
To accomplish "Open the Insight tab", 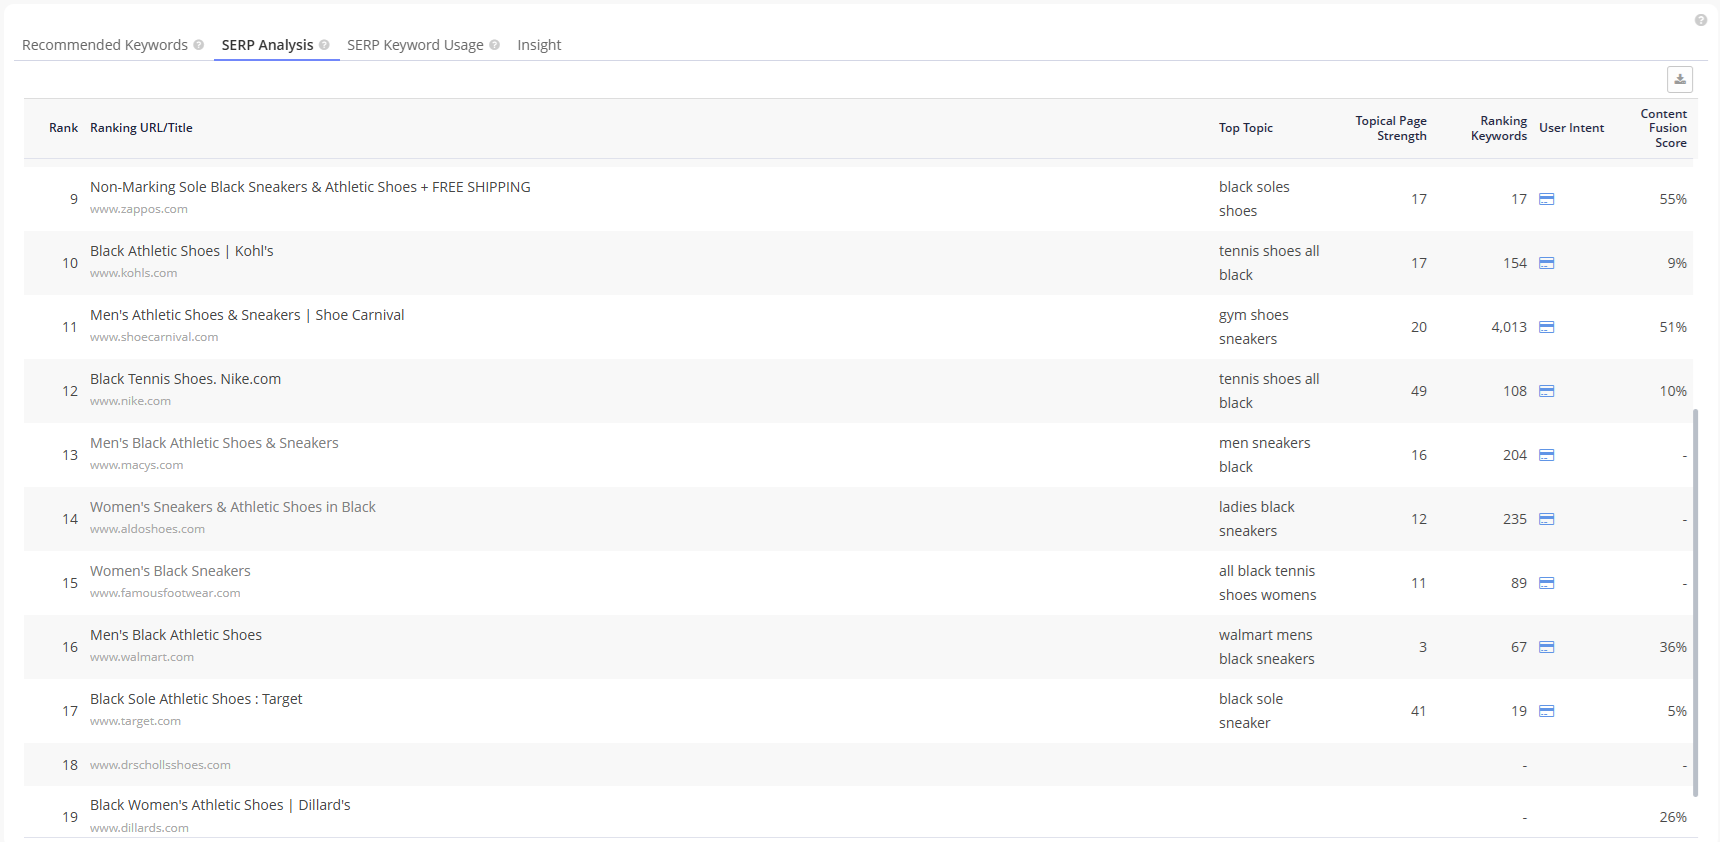I will click(539, 45).
